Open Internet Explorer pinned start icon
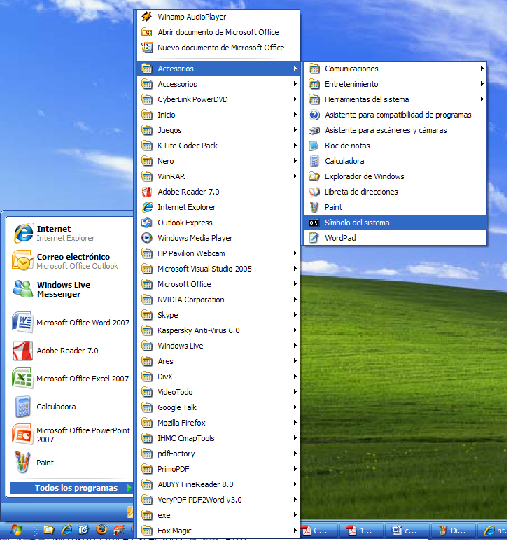Viewport: 507px width, 540px height. tap(23, 233)
